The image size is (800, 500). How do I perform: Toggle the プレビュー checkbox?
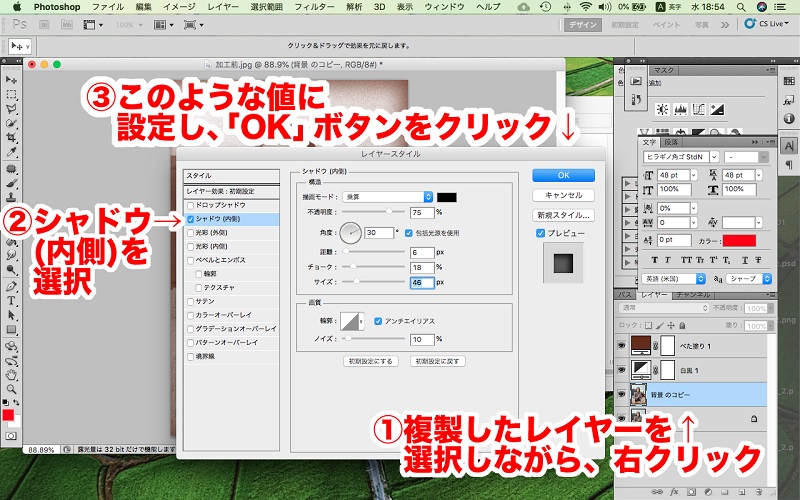(540, 233)
